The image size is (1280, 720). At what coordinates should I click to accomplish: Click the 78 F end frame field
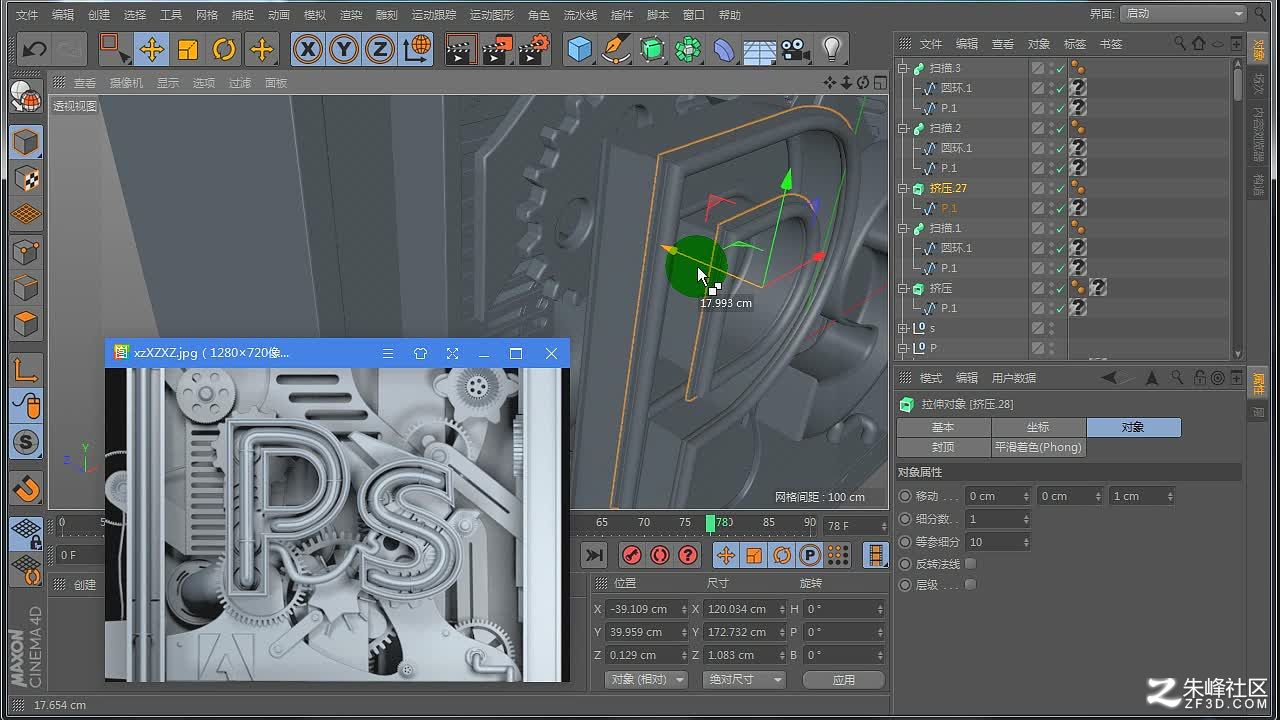(x=856, y=525)
